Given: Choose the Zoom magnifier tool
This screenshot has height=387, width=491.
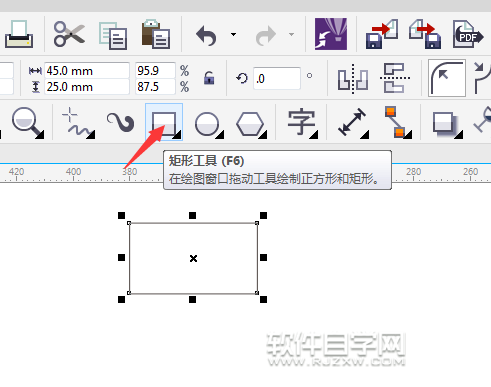Looking at the screenshot, I should point(27,122).
